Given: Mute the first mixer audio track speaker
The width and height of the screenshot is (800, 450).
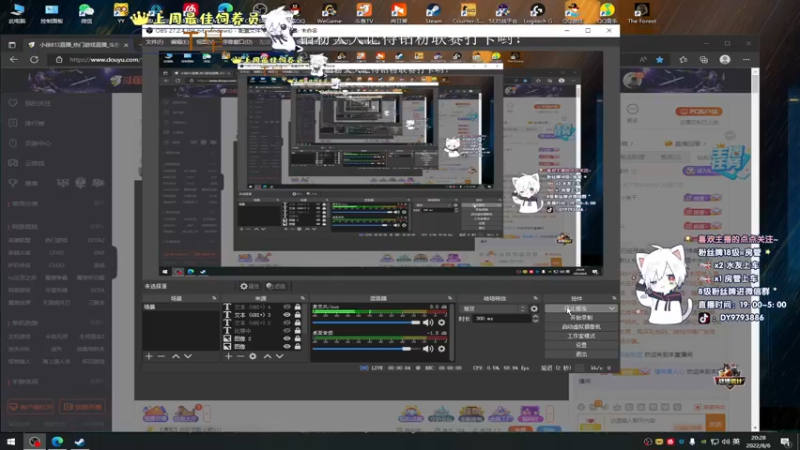Looking at the screenshot, I should click(x=428, y=322).
